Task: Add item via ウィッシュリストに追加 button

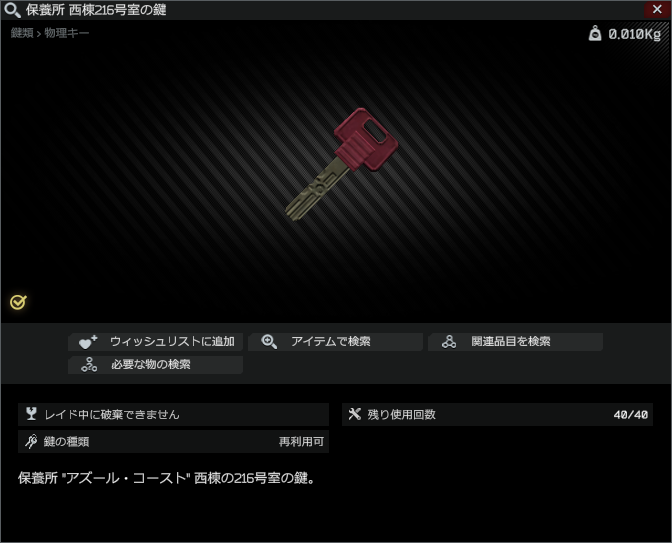Action: 156,342
